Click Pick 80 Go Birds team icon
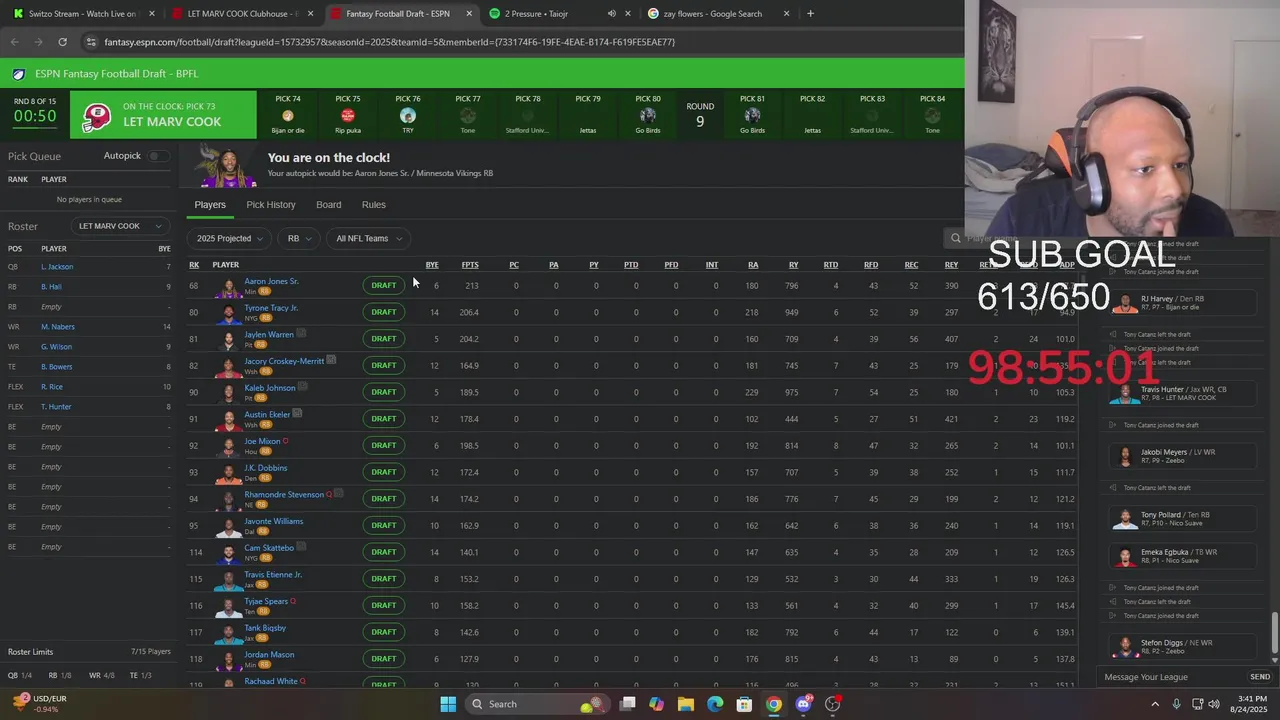Screen dimensions: 1280x720 [648, 116]
